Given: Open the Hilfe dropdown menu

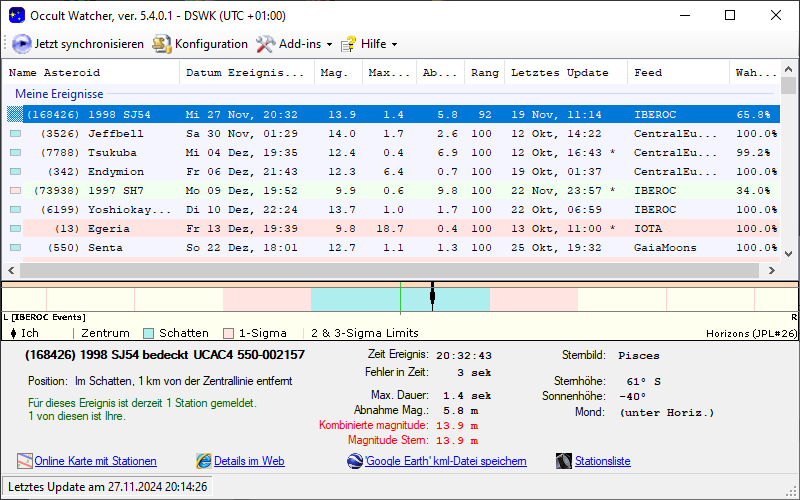Looking at the screenshot, I should point(369,44).
